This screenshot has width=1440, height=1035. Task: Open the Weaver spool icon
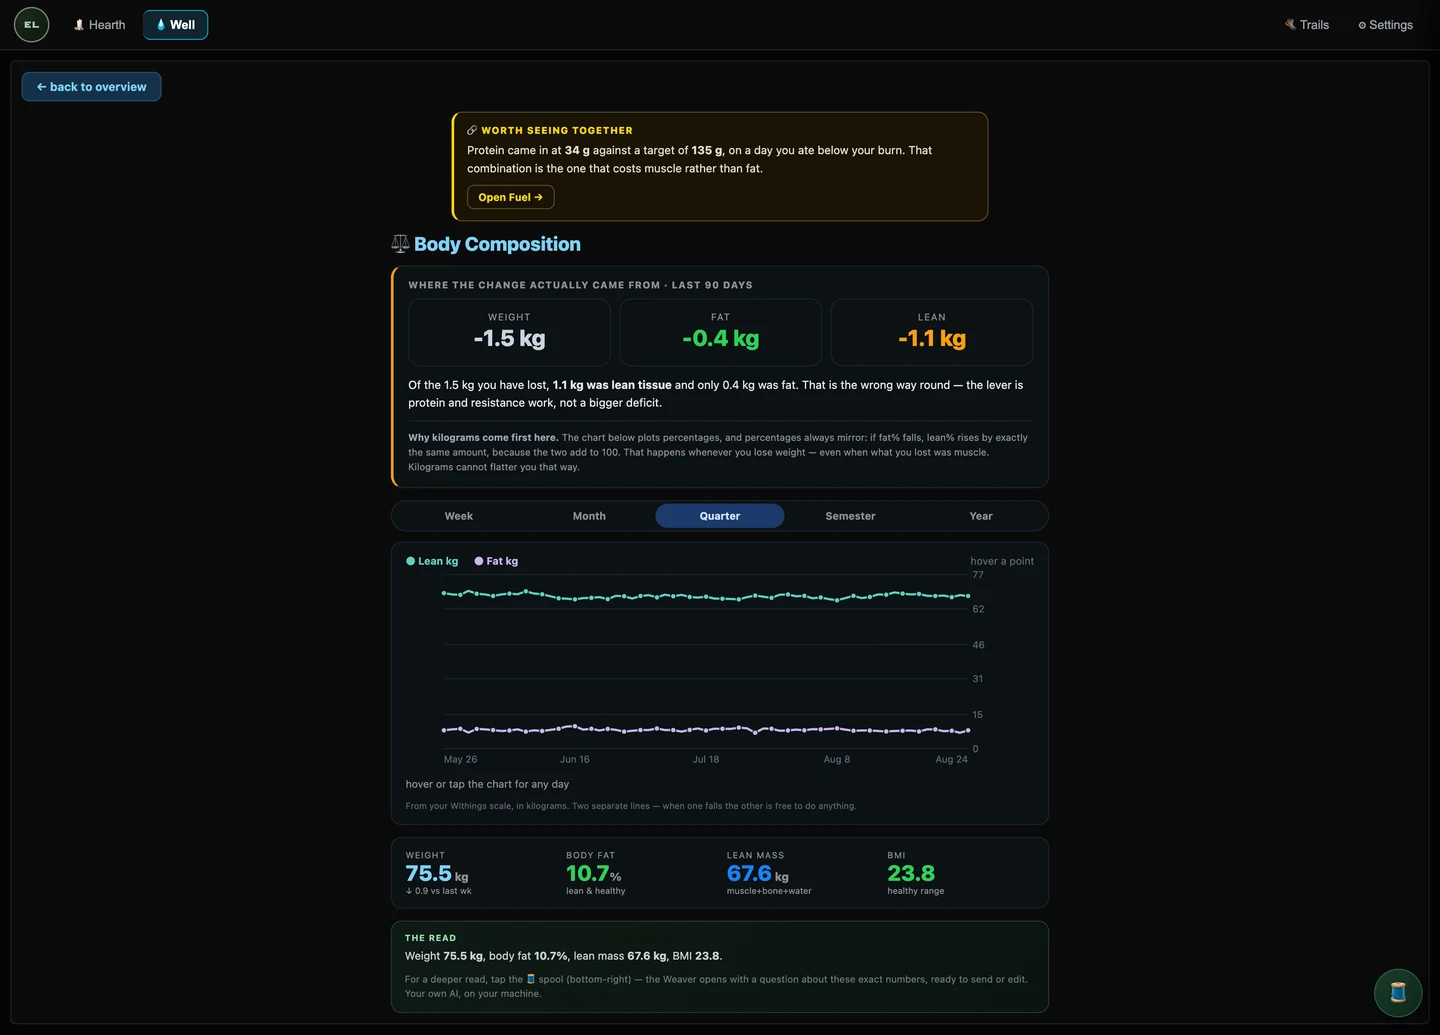[1398, 992]
